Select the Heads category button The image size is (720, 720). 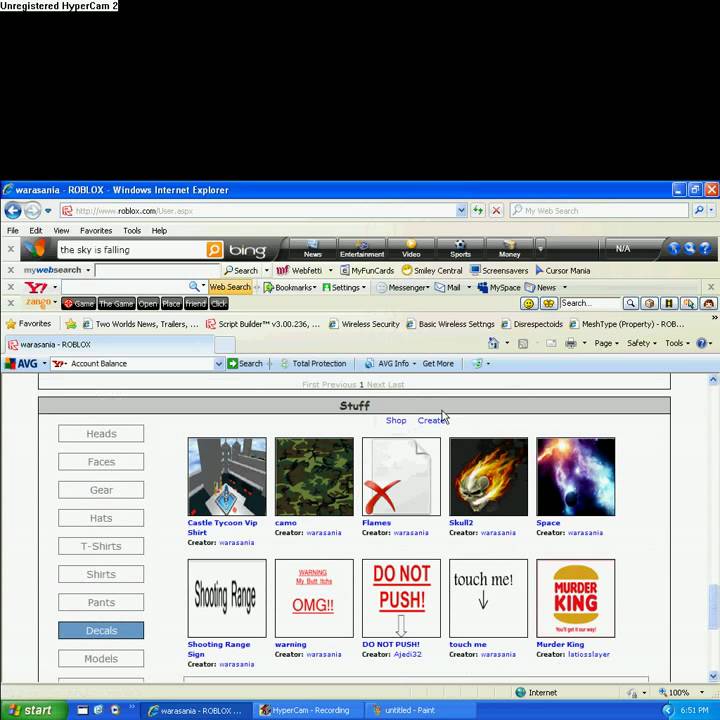point(101,433)
